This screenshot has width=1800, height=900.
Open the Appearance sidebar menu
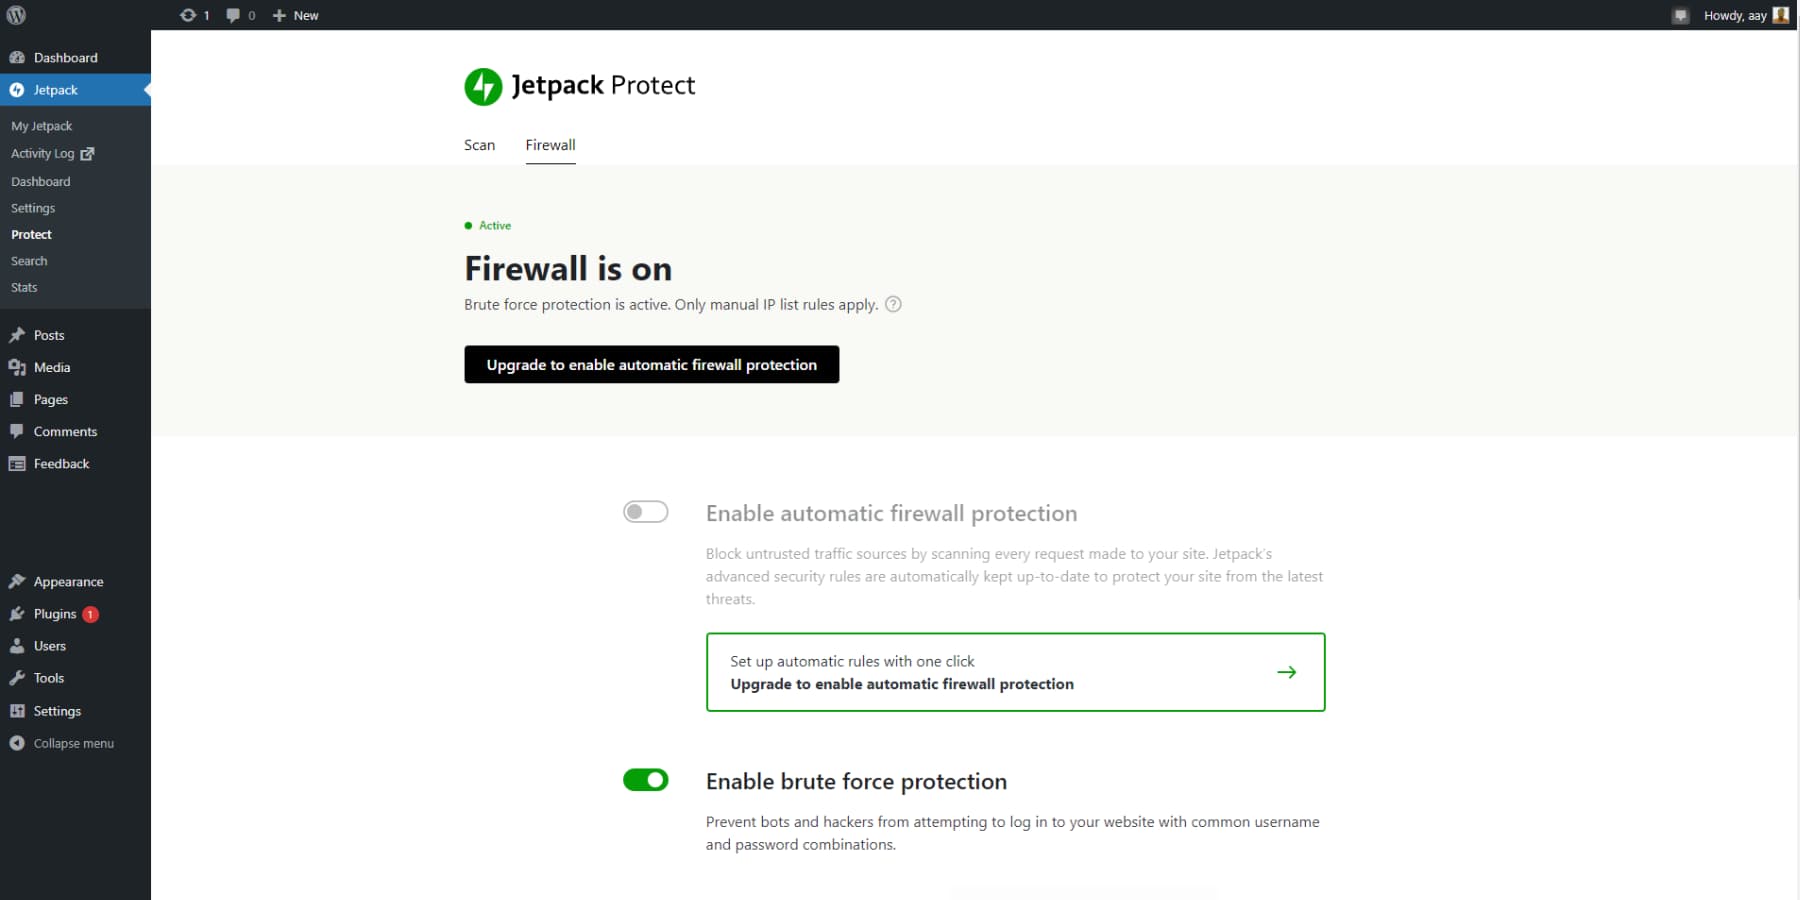pyautogui.click(x=68, y=582)
